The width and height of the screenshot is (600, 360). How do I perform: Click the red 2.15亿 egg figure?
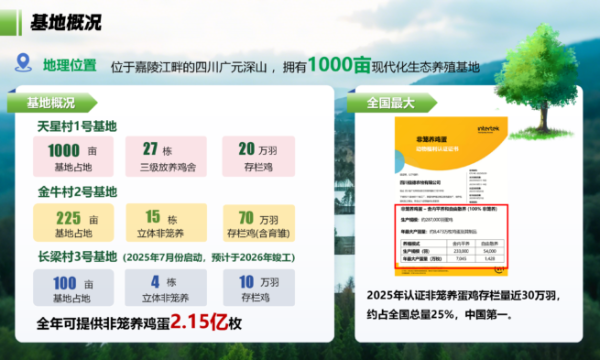pyautogui.click(x=199, y=322)
